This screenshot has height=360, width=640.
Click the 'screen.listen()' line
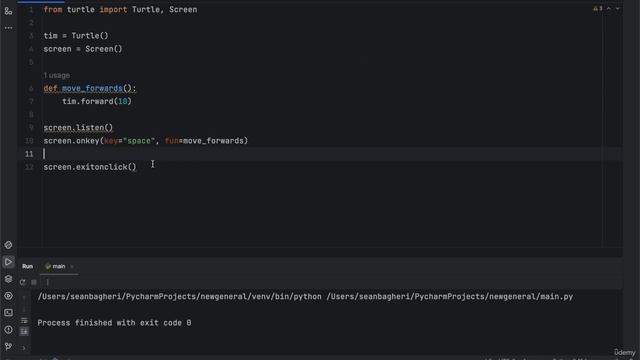point(78,128)
